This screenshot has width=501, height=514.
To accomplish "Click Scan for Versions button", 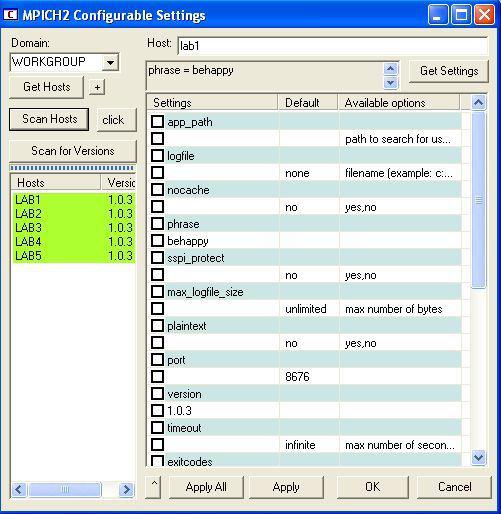I will (73, 151).
